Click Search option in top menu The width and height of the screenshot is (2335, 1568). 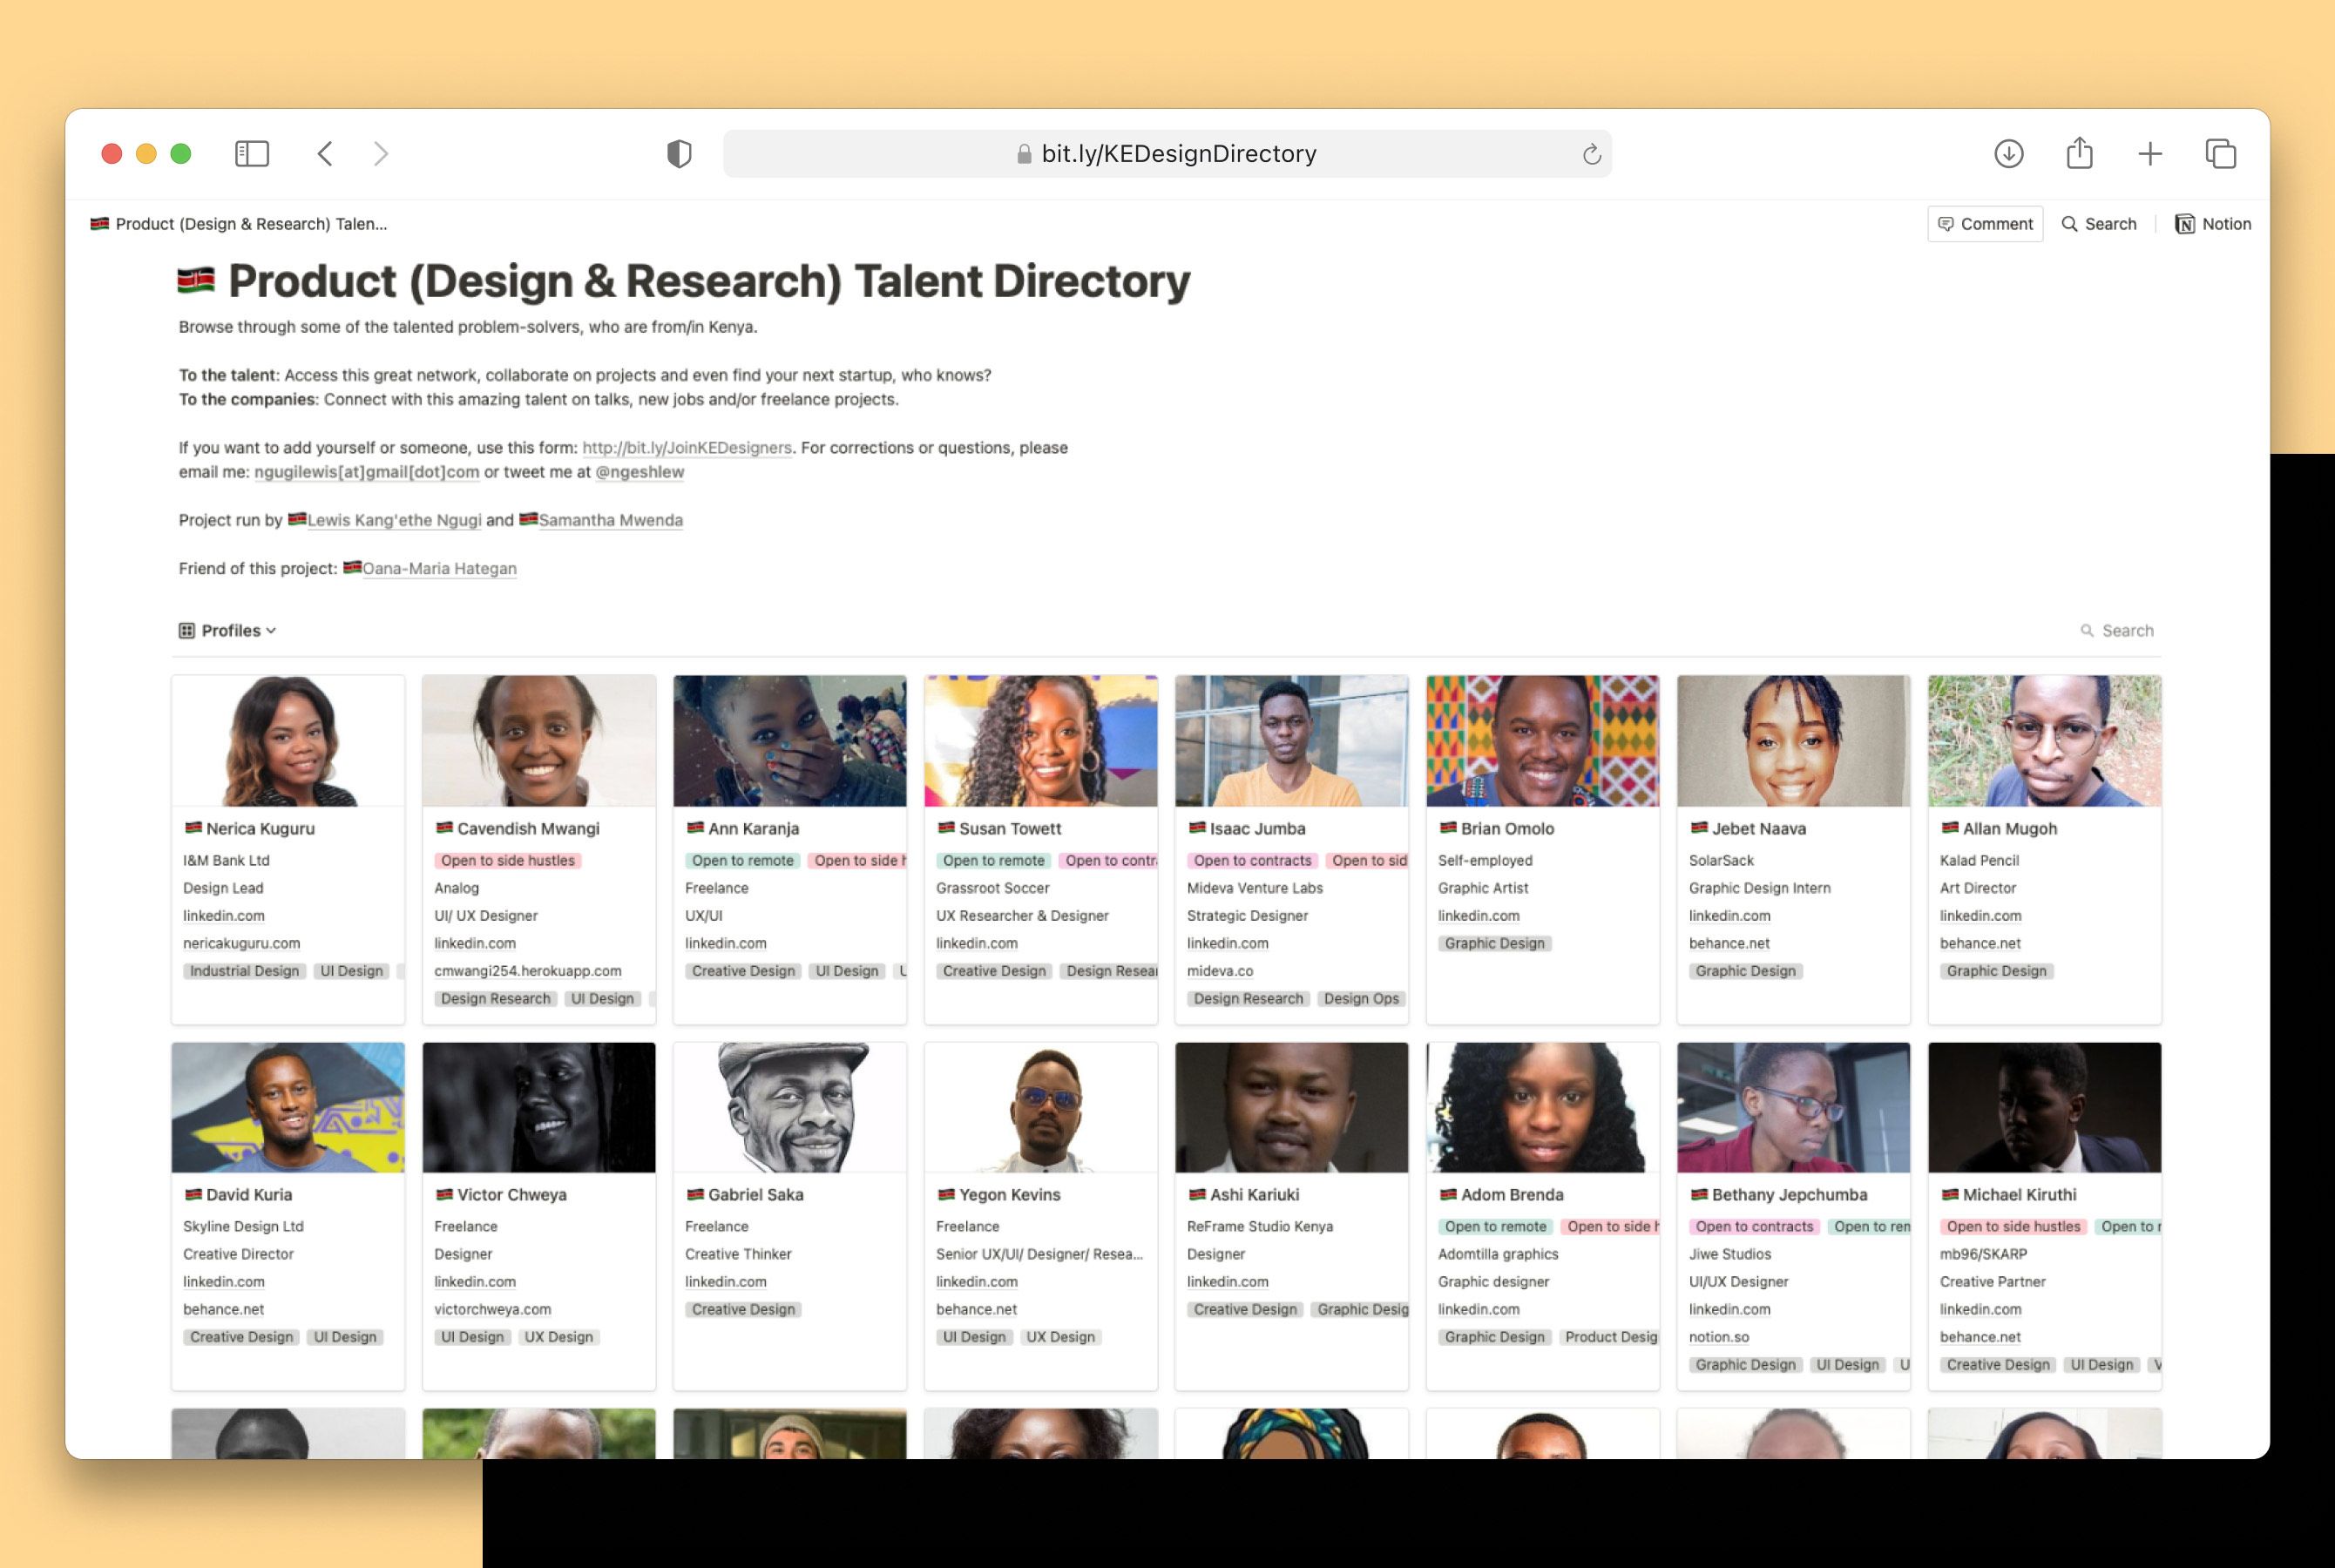pos(2101,222)
